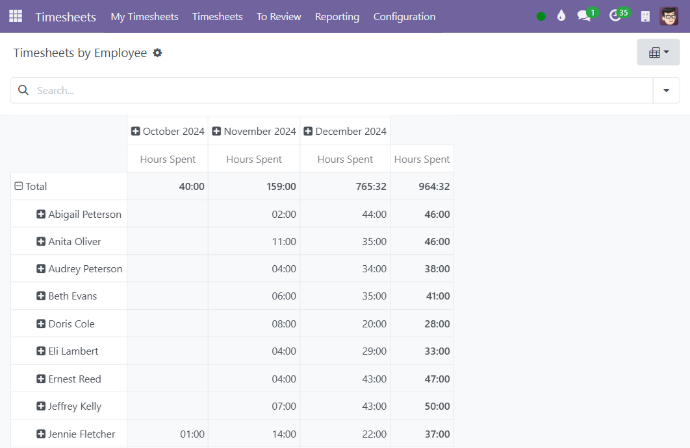The height and width of the screenshot is (448, 690).
Task: Sort by the total Hours Spent header
Action: click(x=422, y=159)
